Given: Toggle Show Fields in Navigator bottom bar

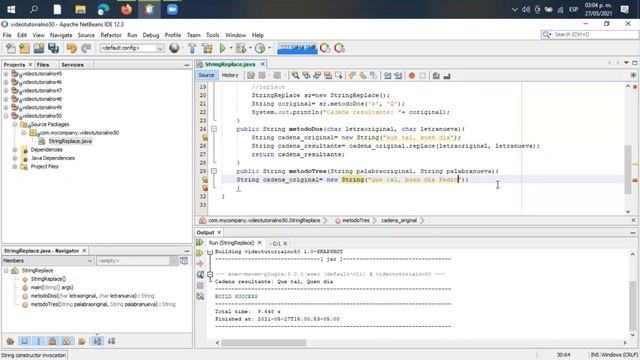Looking at the screenshot, I should pos(24,341).
